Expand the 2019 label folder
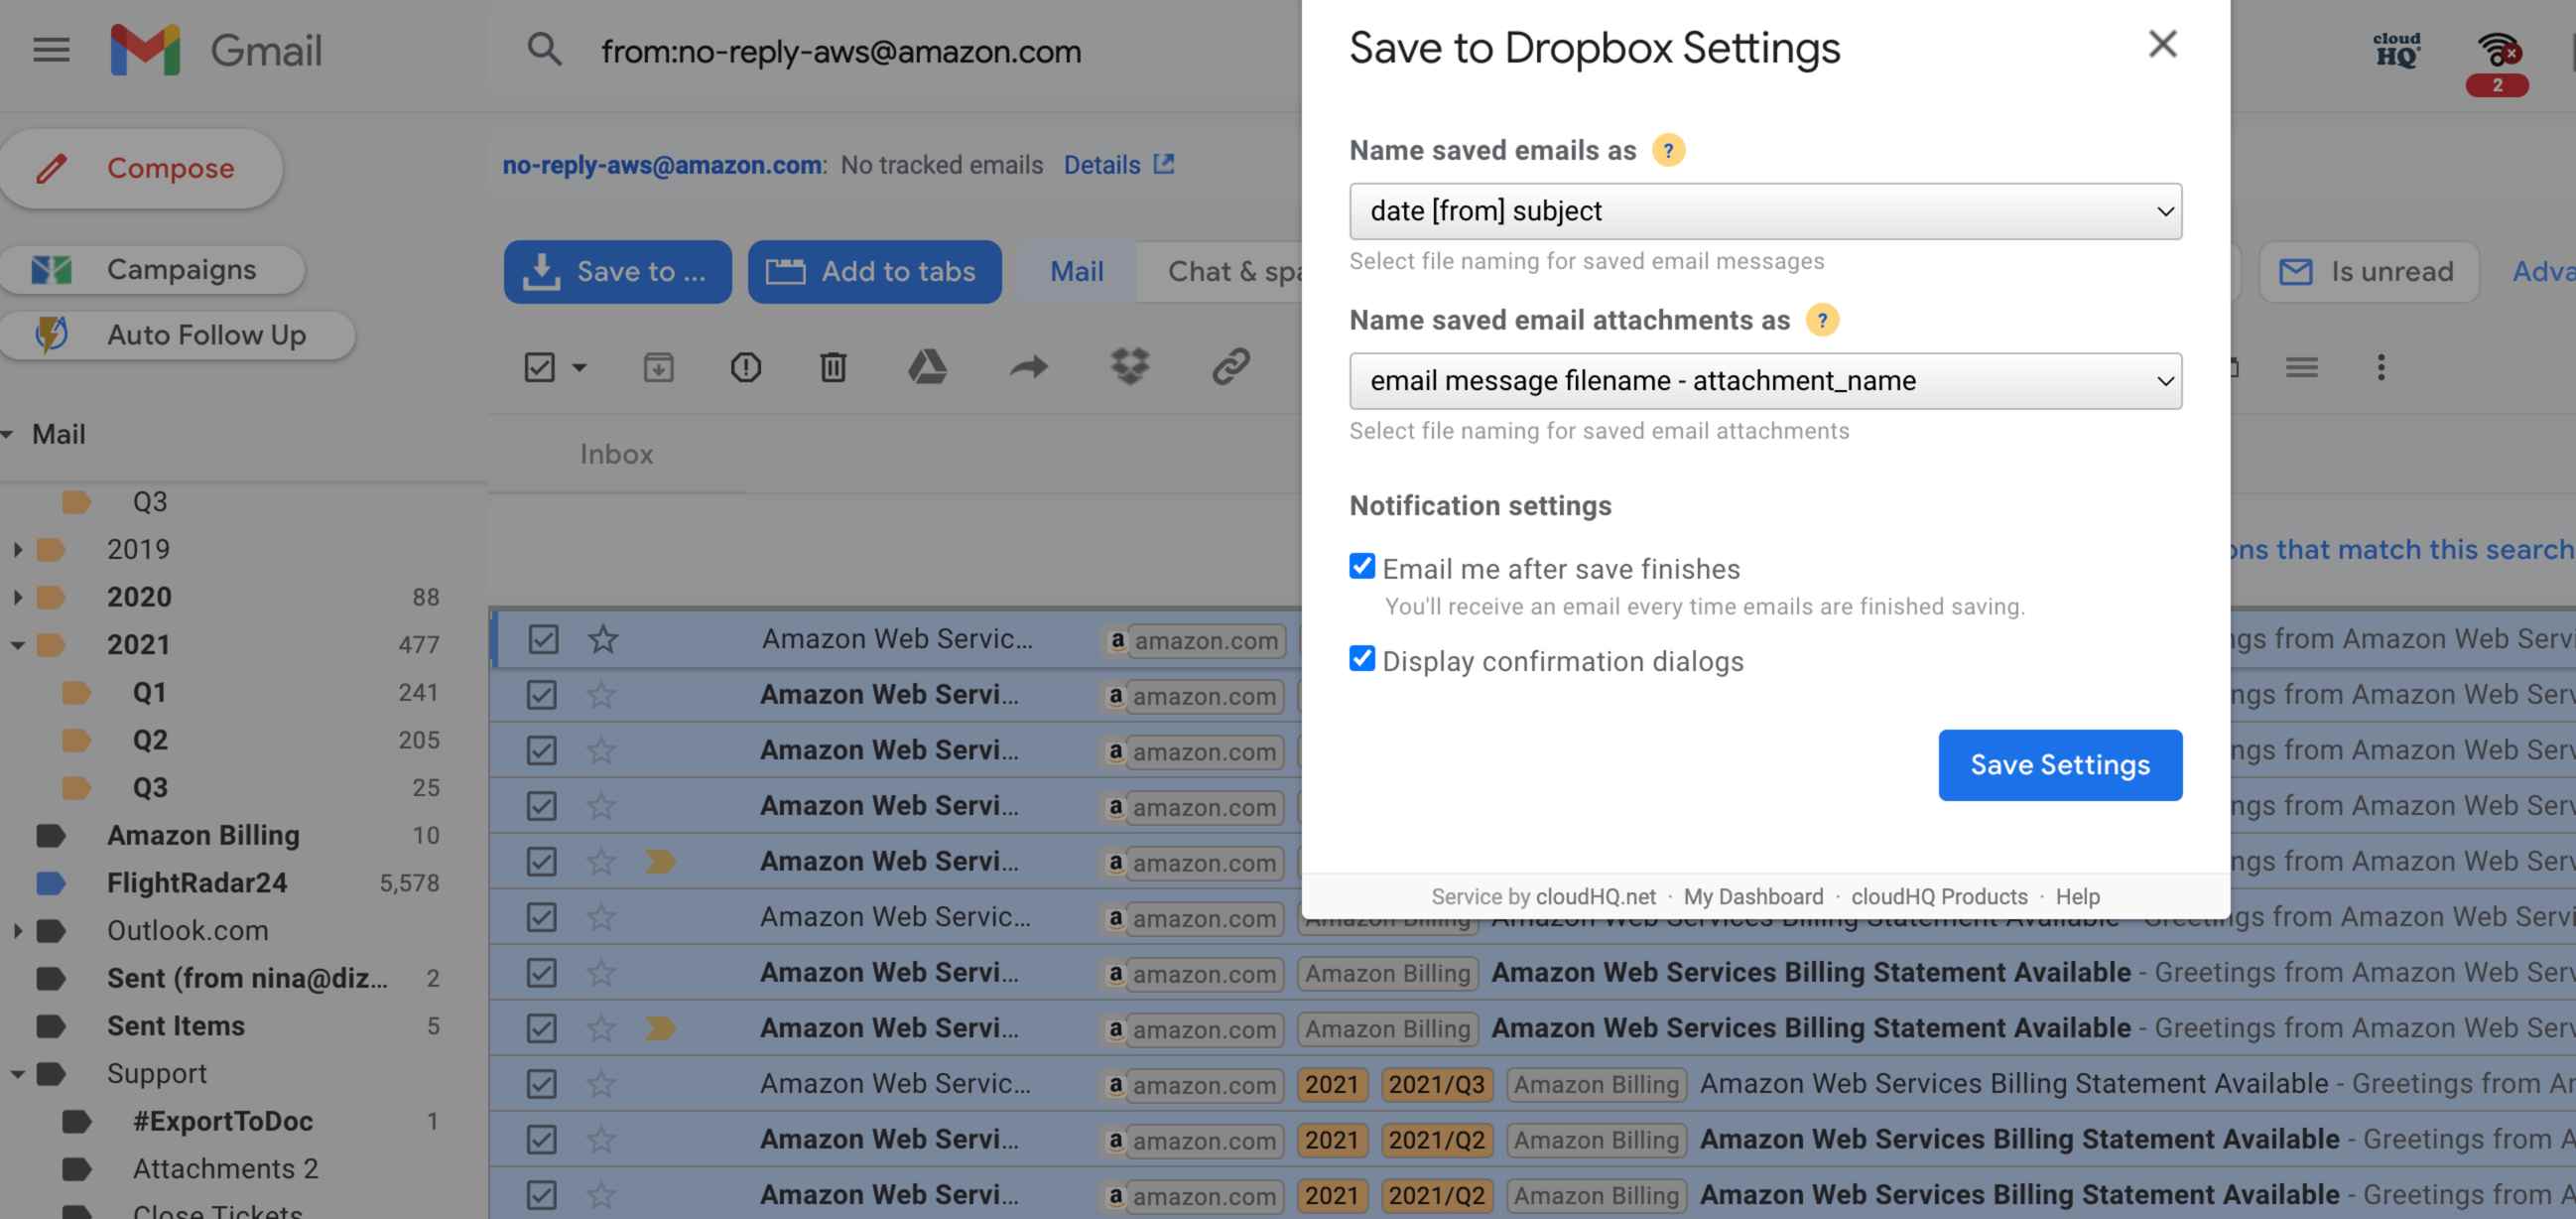Viewport: 2576px width, 1219px height. pos(17,549)
